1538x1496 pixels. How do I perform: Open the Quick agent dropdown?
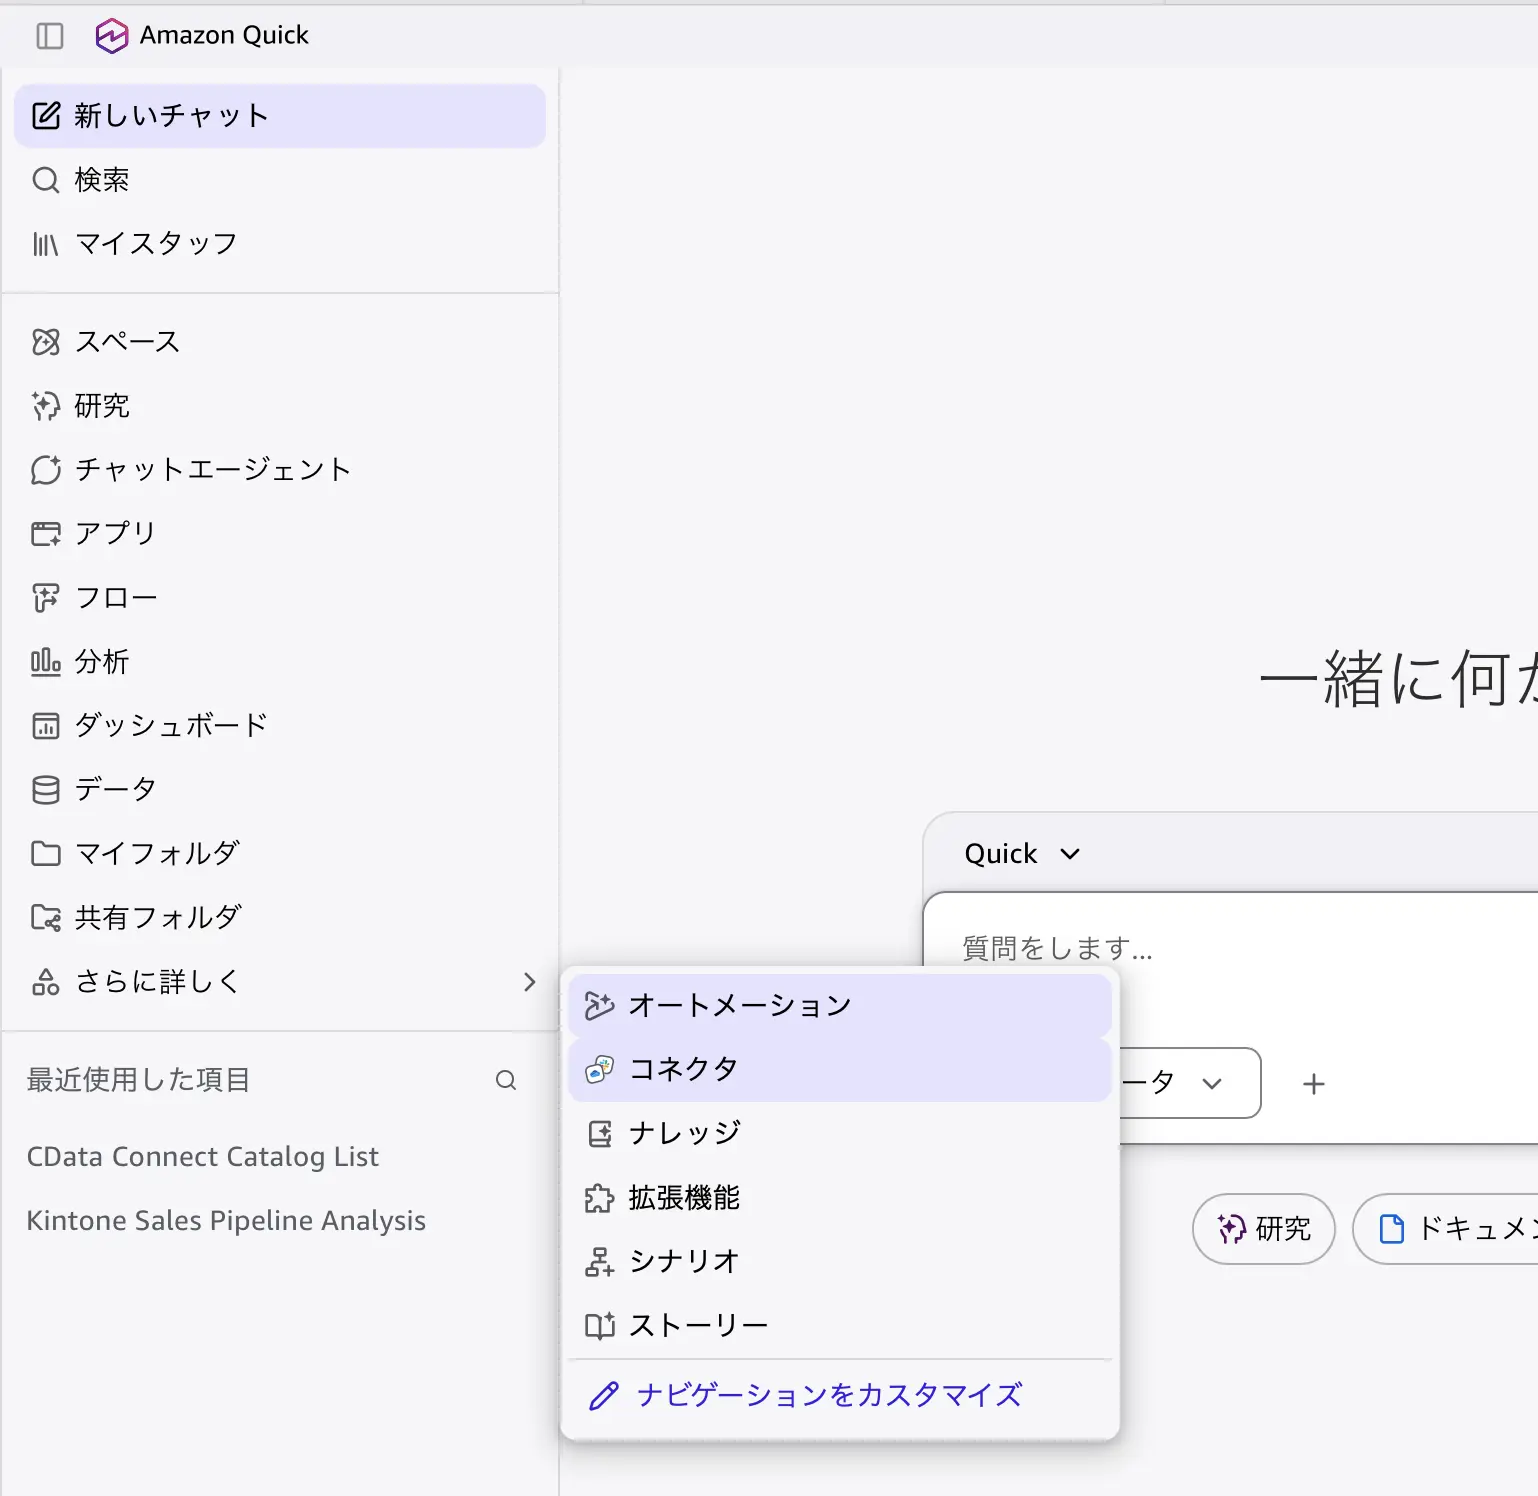pos(1022,854)
